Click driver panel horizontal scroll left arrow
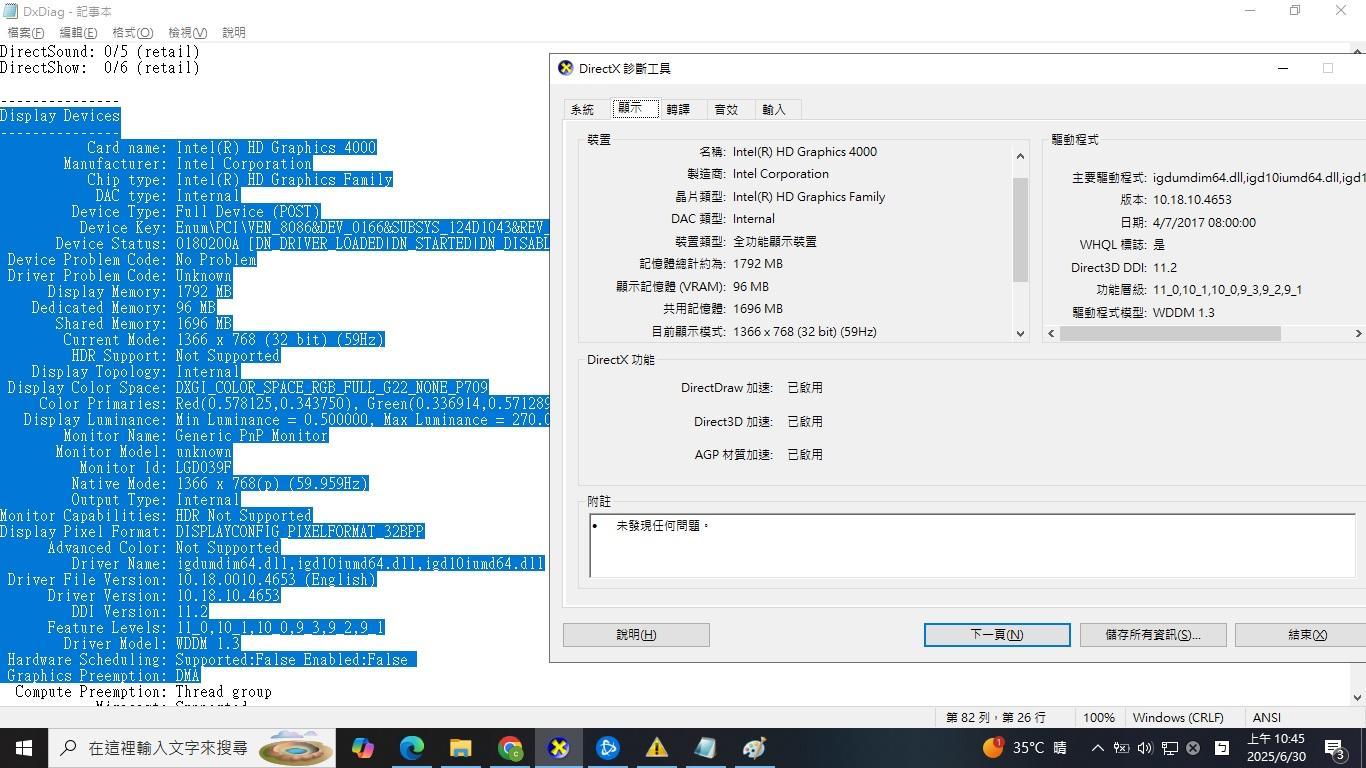Image resolution: width=1366 pixels, height=768 pixels. [x=1051, y=334]
